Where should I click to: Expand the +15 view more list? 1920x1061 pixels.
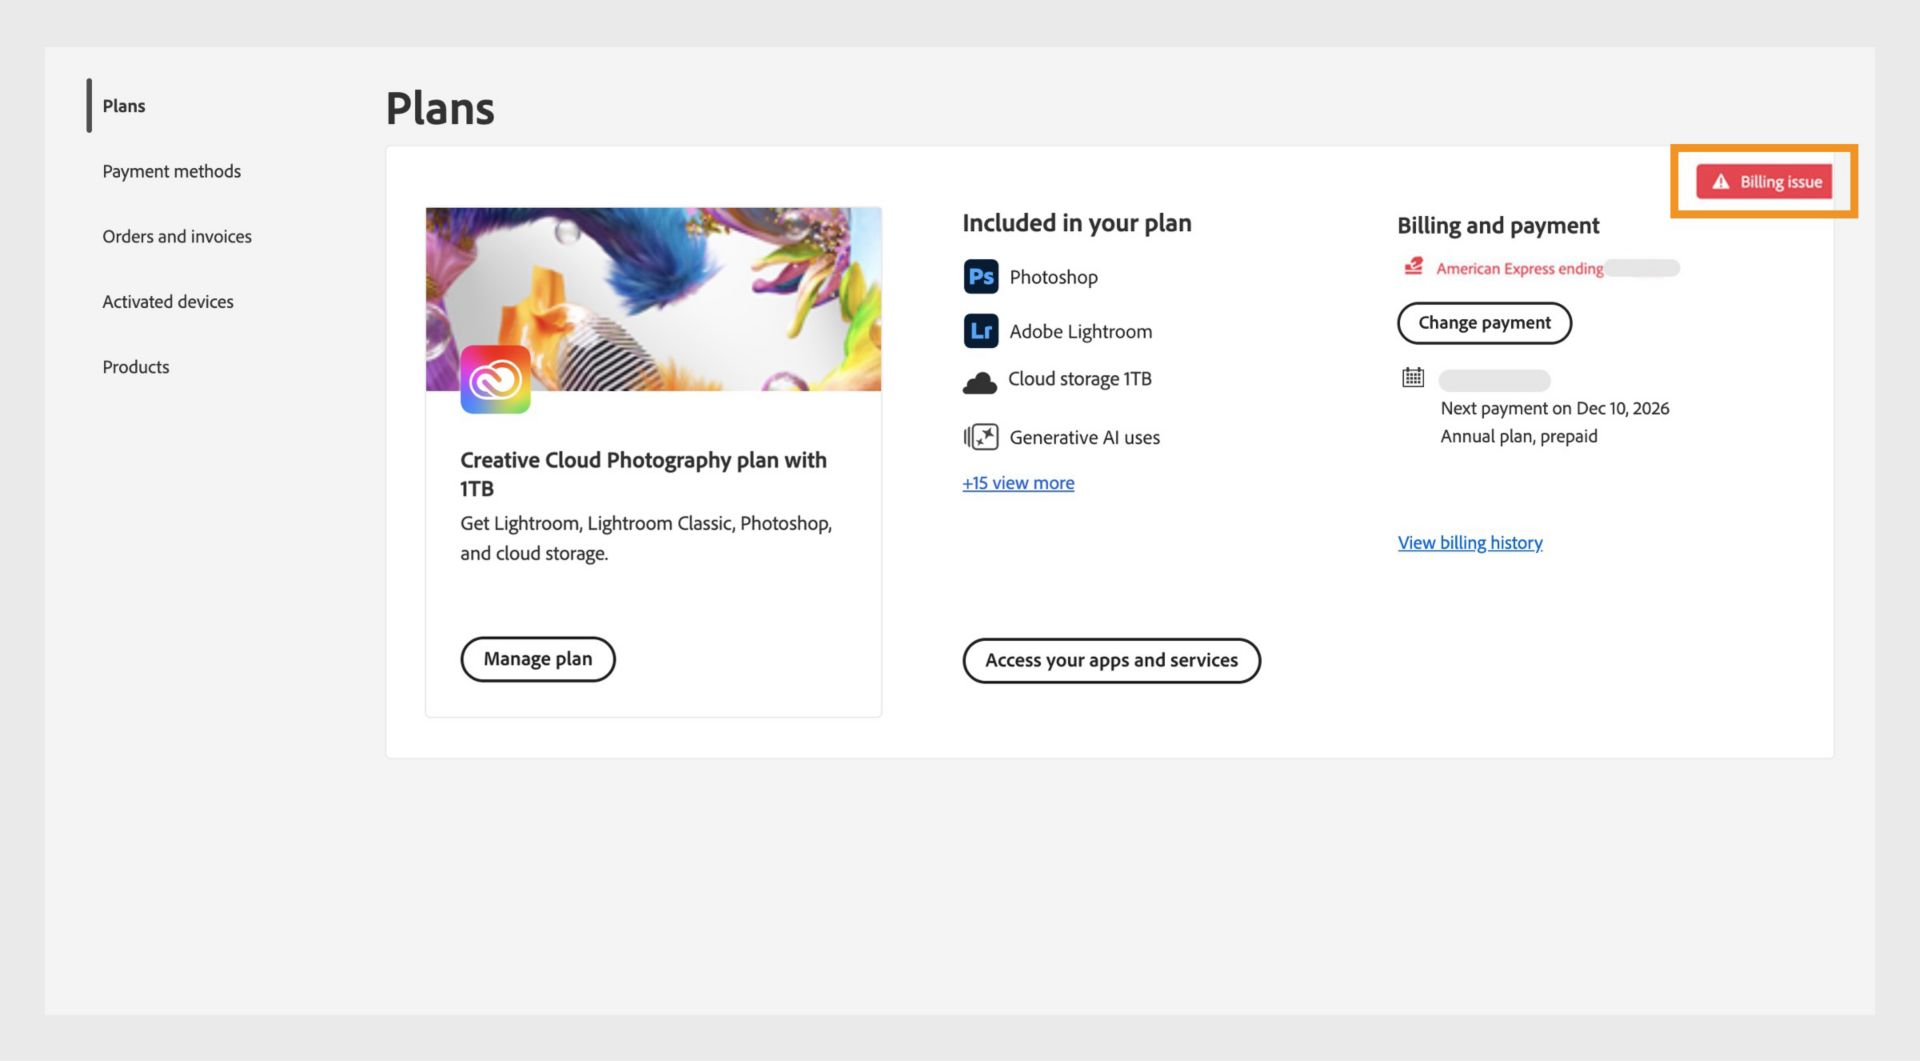pos(1018,483)
